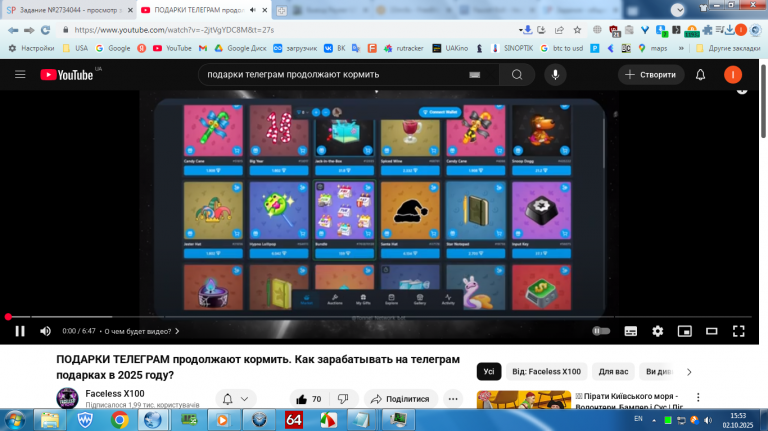Show more filter chips with right arrow
This screenshot has height=431, width=768.
(x=689, y=372)
